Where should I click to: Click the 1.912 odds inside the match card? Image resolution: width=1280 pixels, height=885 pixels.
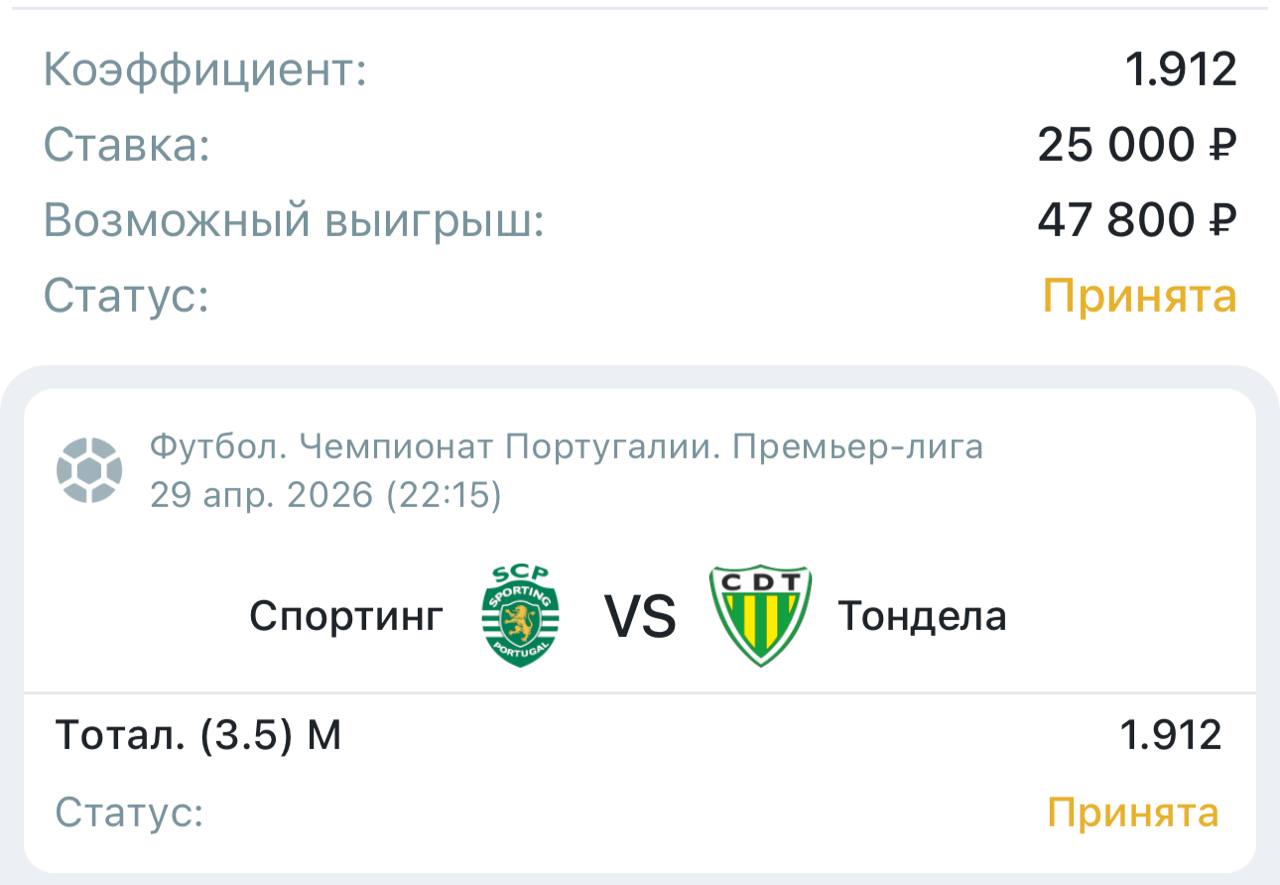point(1171,735)
